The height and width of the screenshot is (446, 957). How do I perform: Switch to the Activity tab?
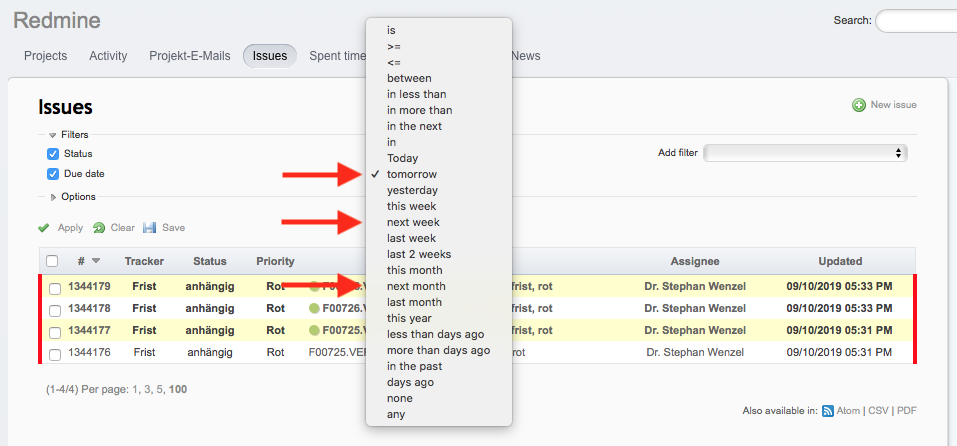108,56
